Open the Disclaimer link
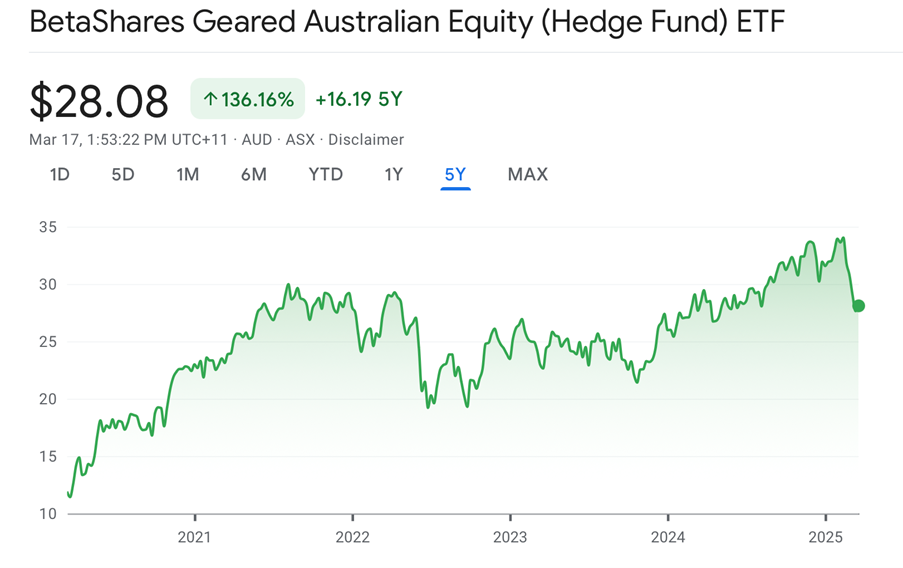This screenshot has width=903, height=568. click(366, 140)
